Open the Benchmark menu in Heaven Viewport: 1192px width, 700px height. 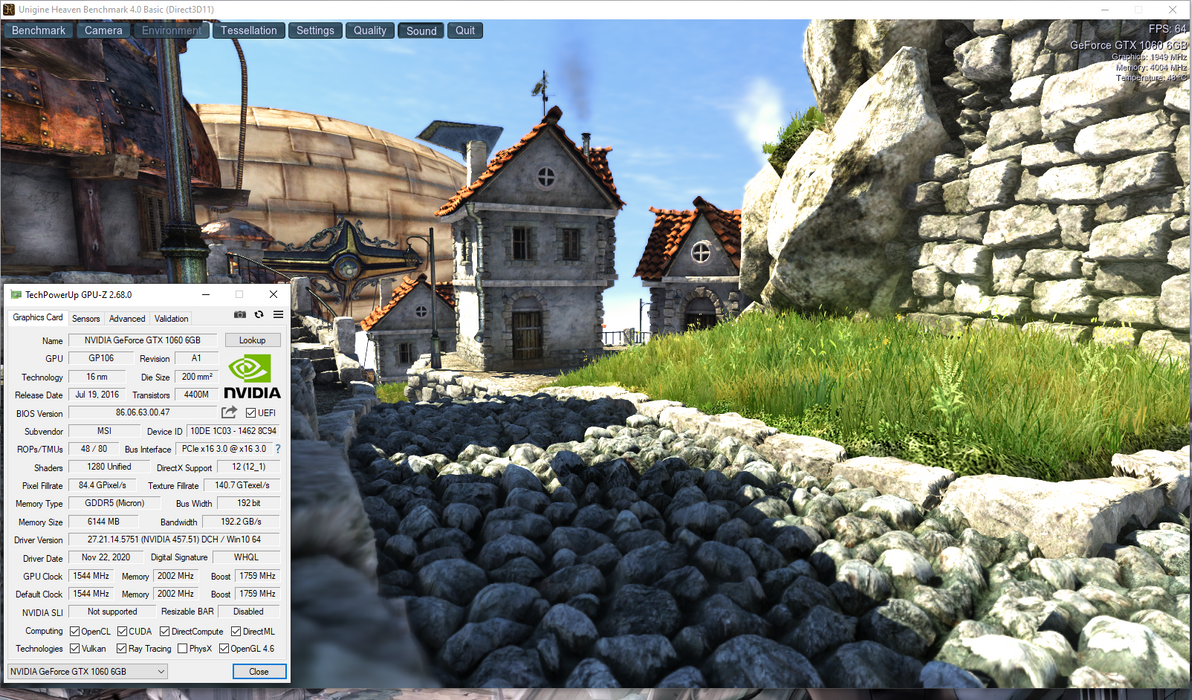[x=39, y=30]
